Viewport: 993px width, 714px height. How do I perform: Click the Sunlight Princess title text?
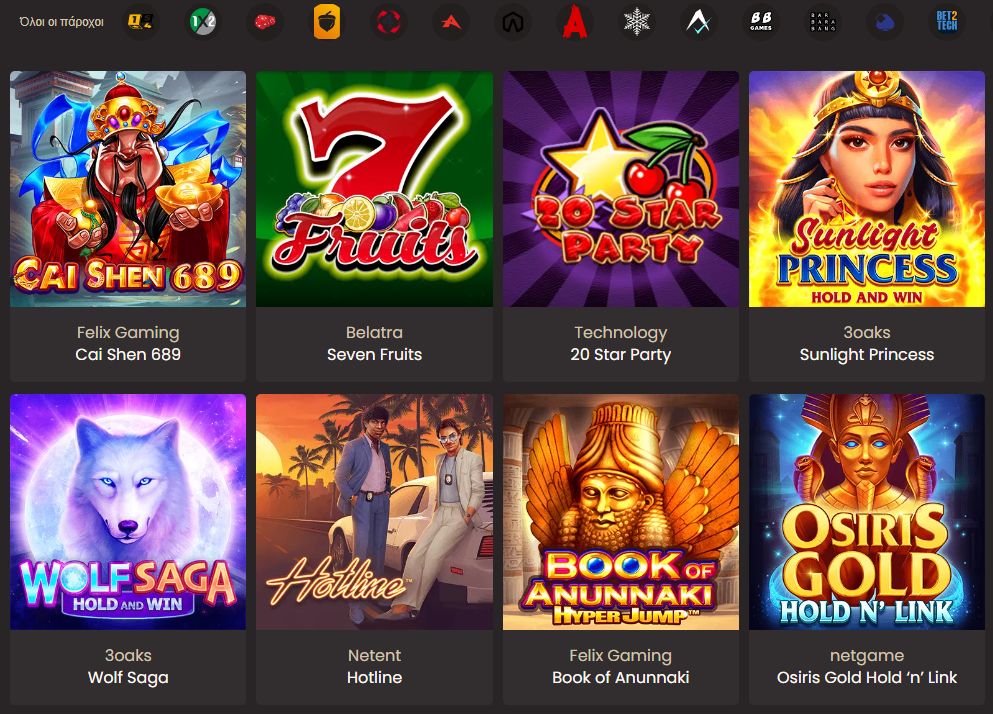pos(867,354)
